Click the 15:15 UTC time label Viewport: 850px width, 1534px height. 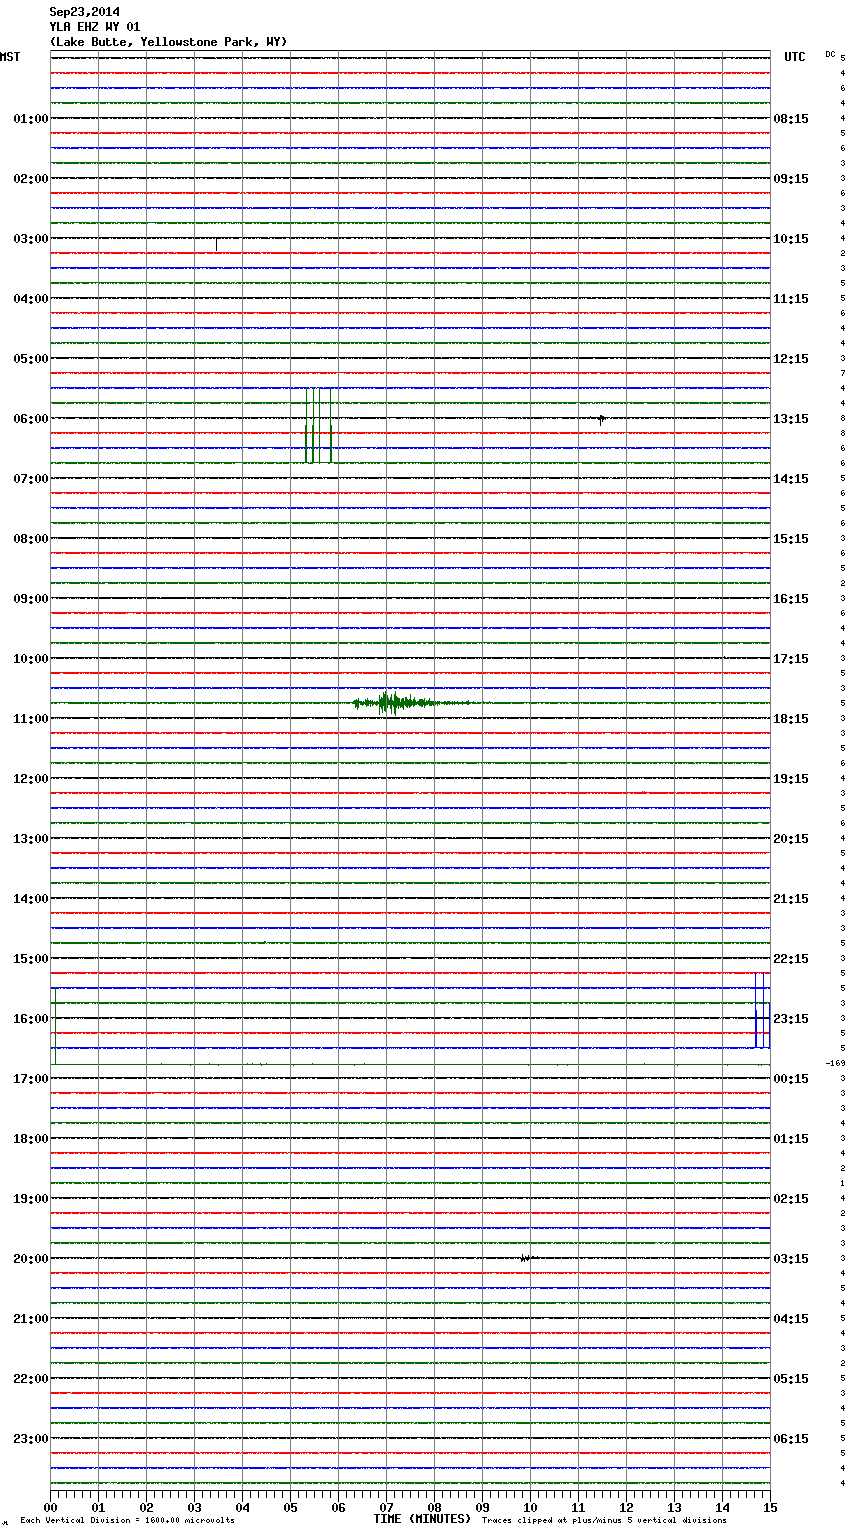[x=791, y=539]
